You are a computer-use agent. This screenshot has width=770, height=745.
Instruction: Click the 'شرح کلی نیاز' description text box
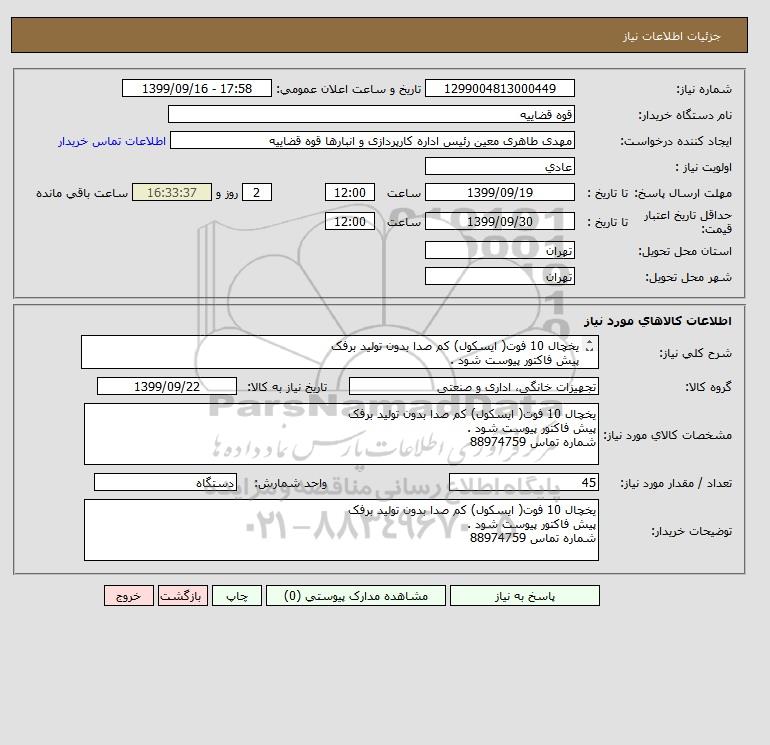pos(340,352)
